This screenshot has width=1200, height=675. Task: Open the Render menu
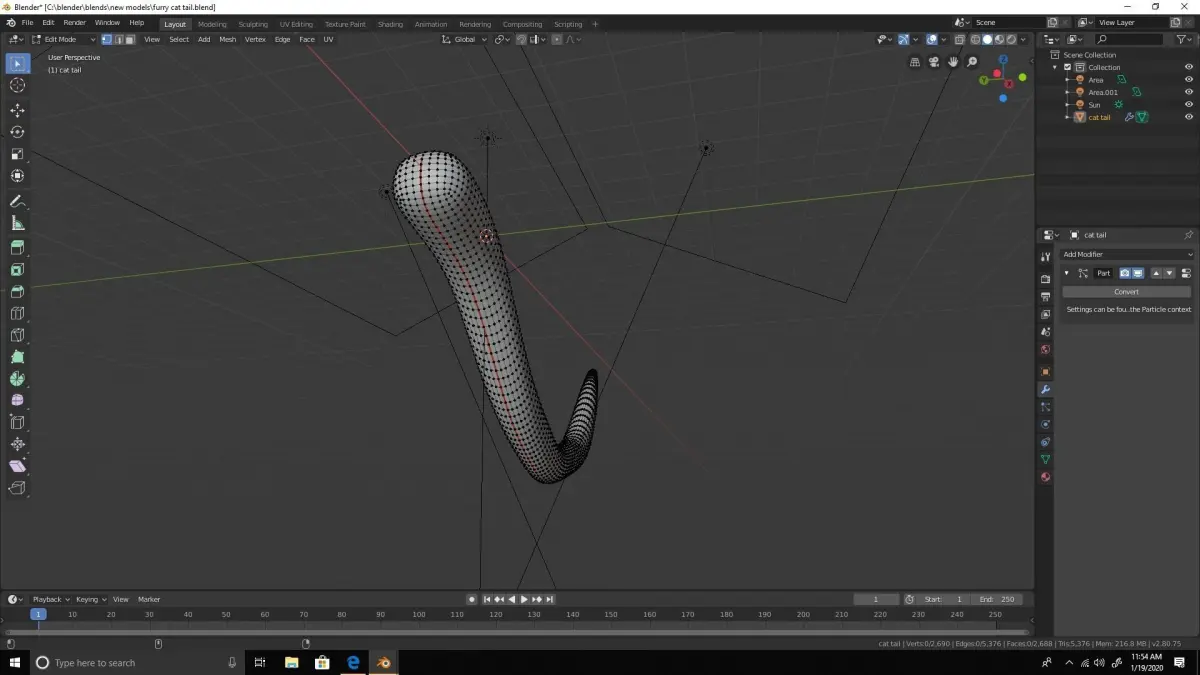[75, 22]
